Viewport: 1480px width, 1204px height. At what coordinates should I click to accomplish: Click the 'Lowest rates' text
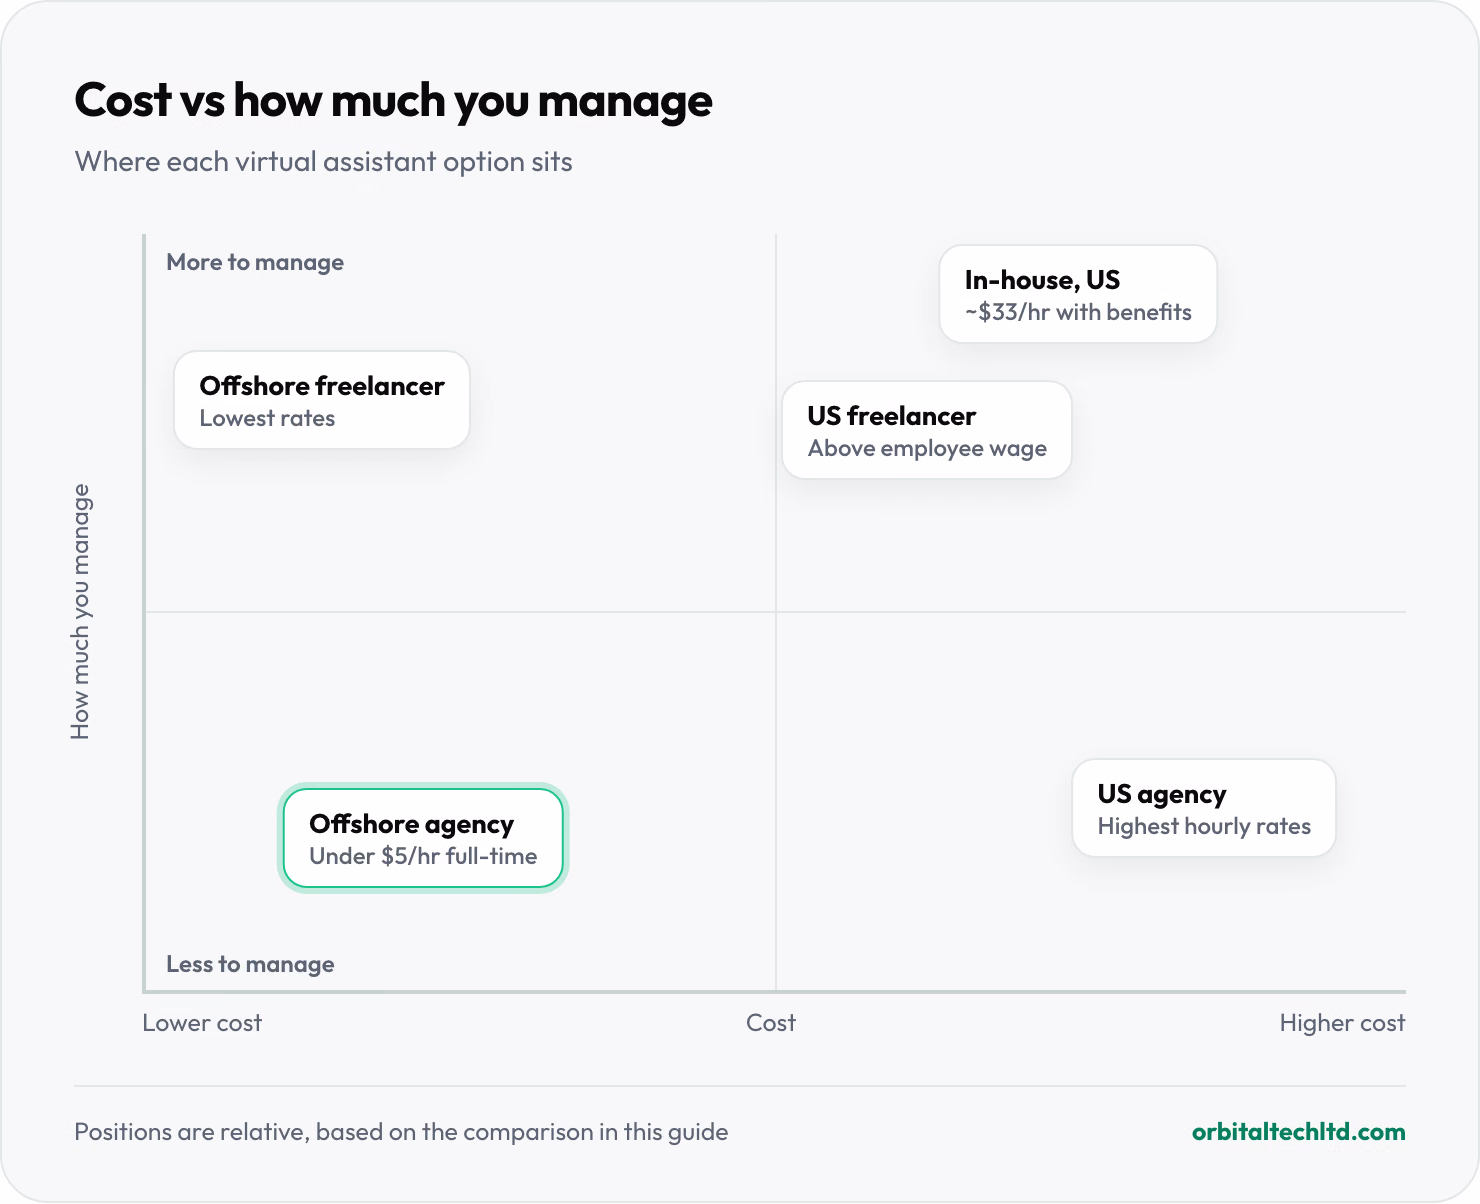(267, 418)
